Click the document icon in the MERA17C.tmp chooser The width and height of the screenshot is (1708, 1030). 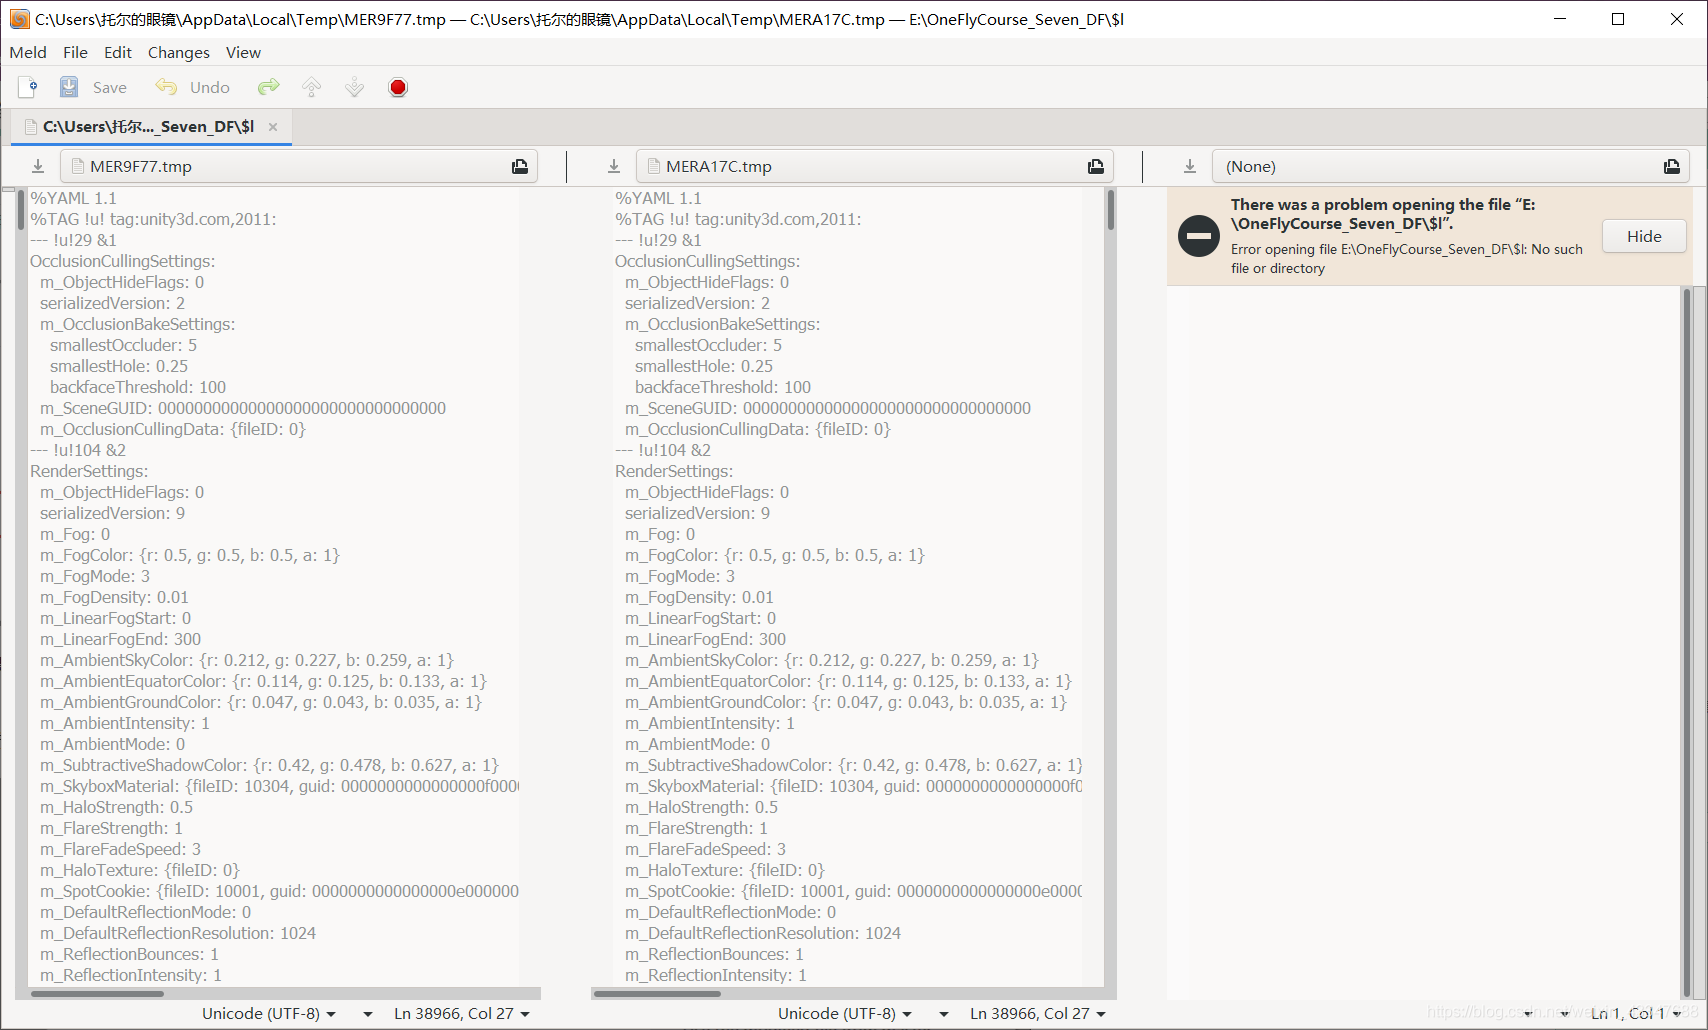tap(654, 167)
